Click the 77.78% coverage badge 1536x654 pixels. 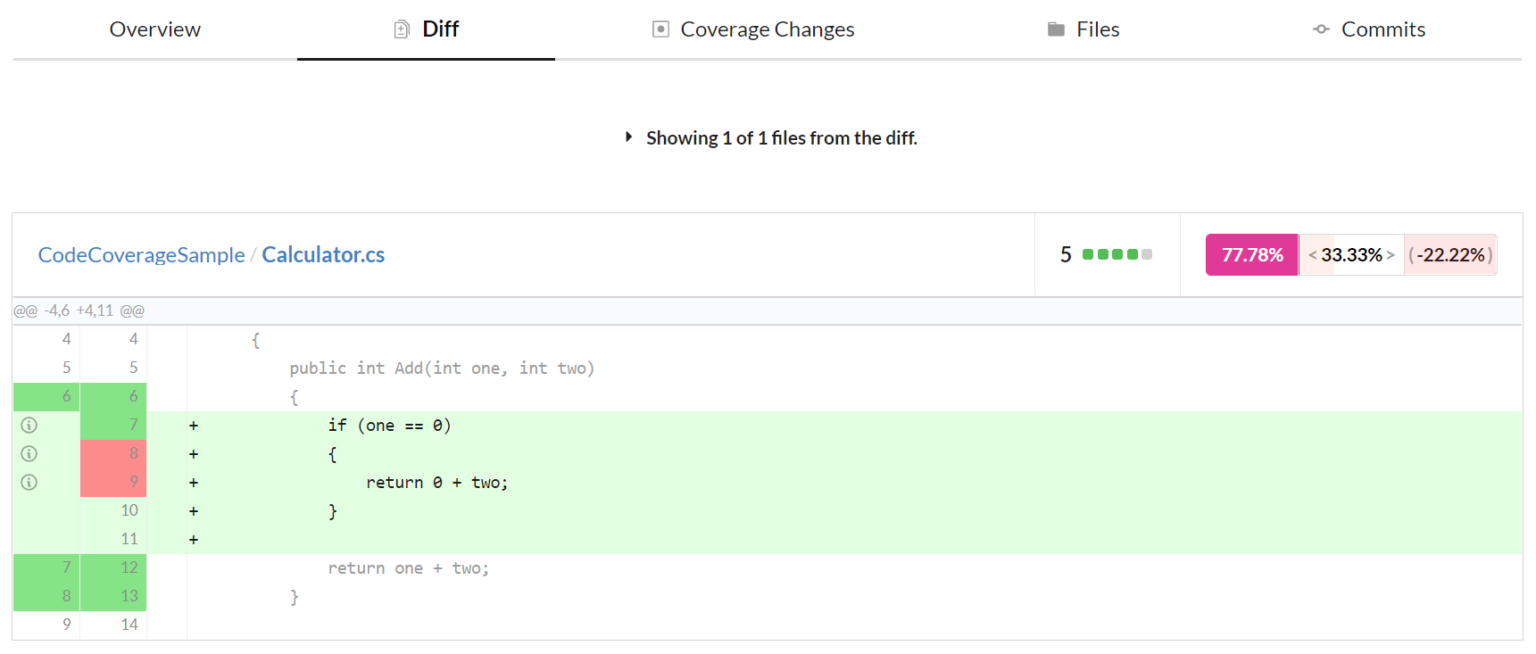tap(1252, 255)
